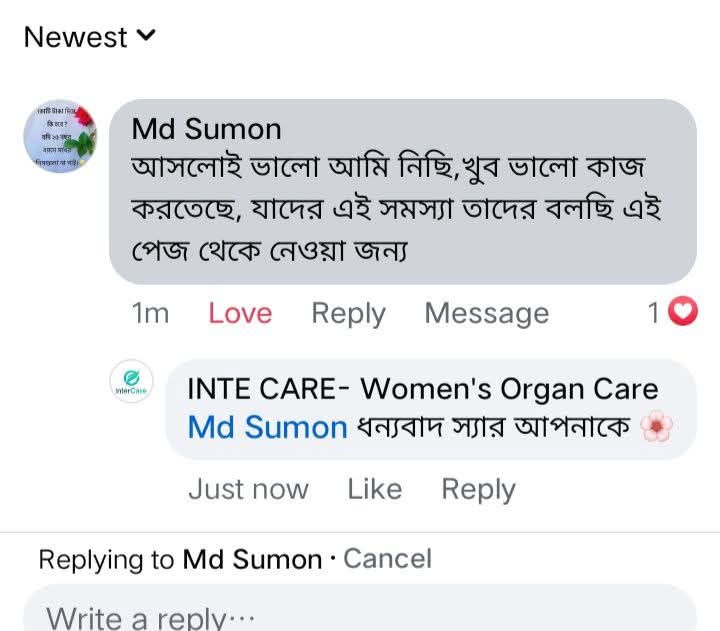This screenshot has height=631, width=720.
Task: Open Md Sumon's profile picture
Action: click(x=61, y=137)
